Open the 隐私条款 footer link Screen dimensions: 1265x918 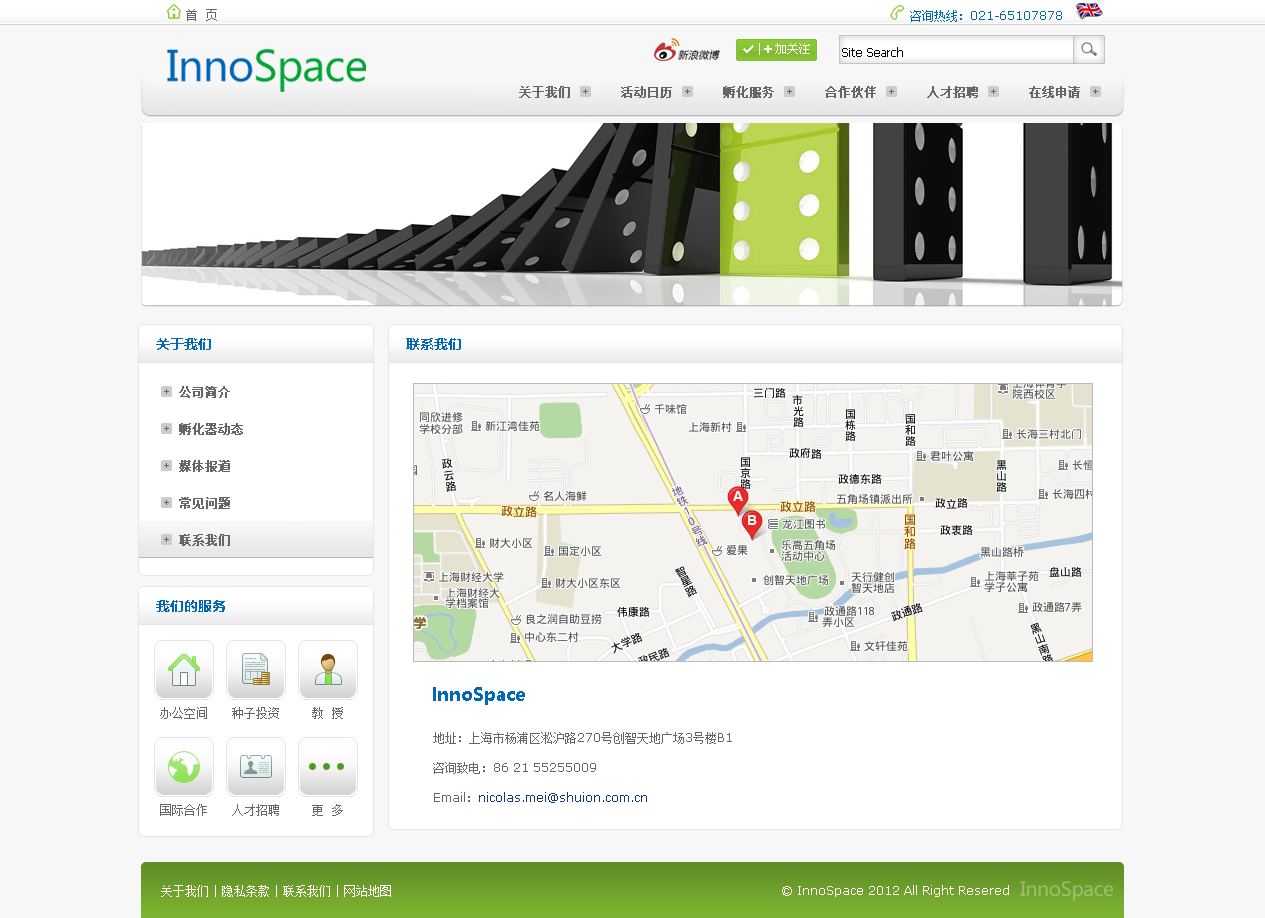click(x=245, y=891)
